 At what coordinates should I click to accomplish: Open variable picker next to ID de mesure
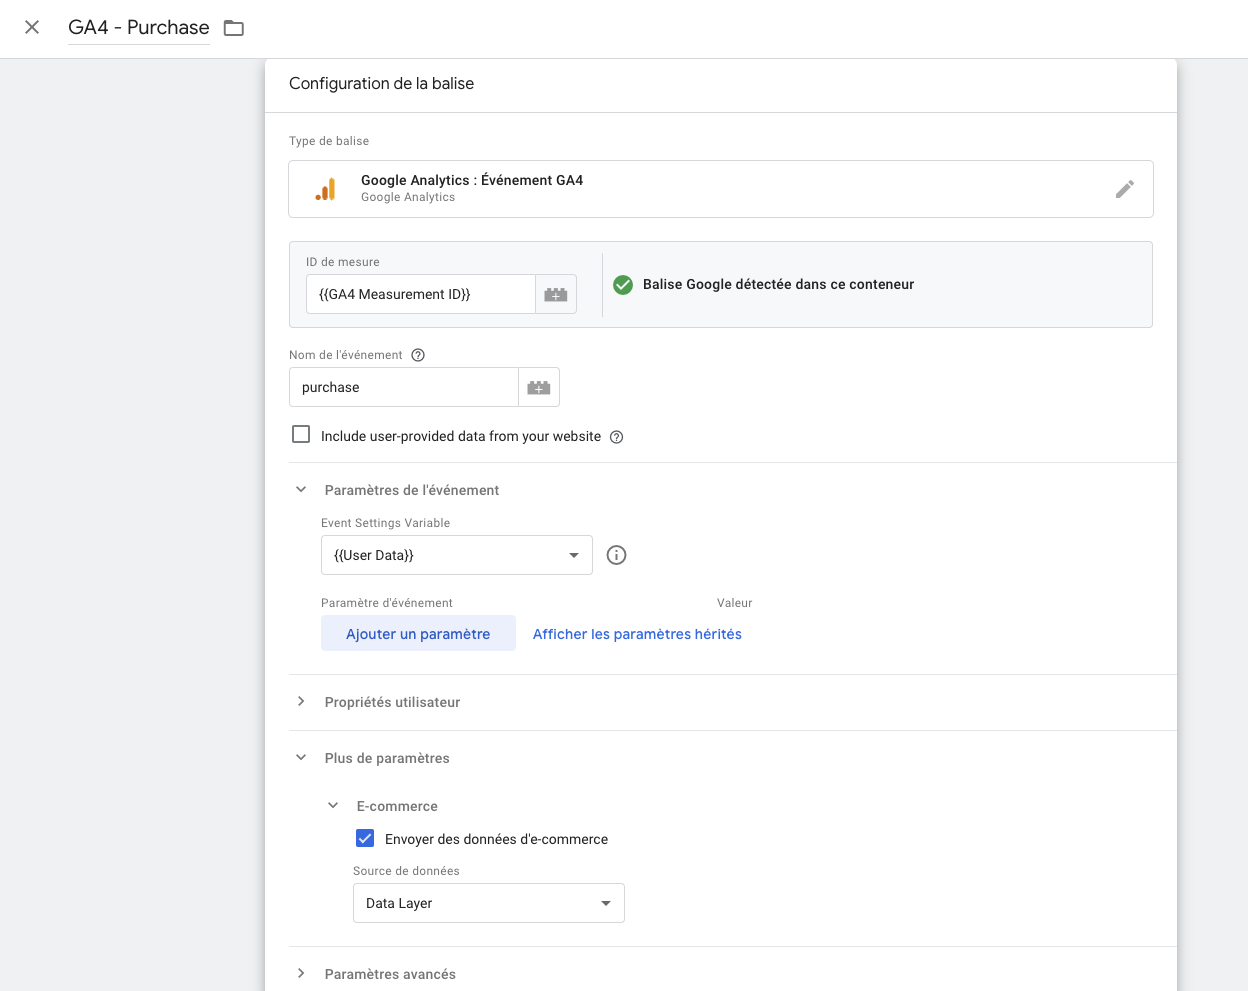[556, 294]
